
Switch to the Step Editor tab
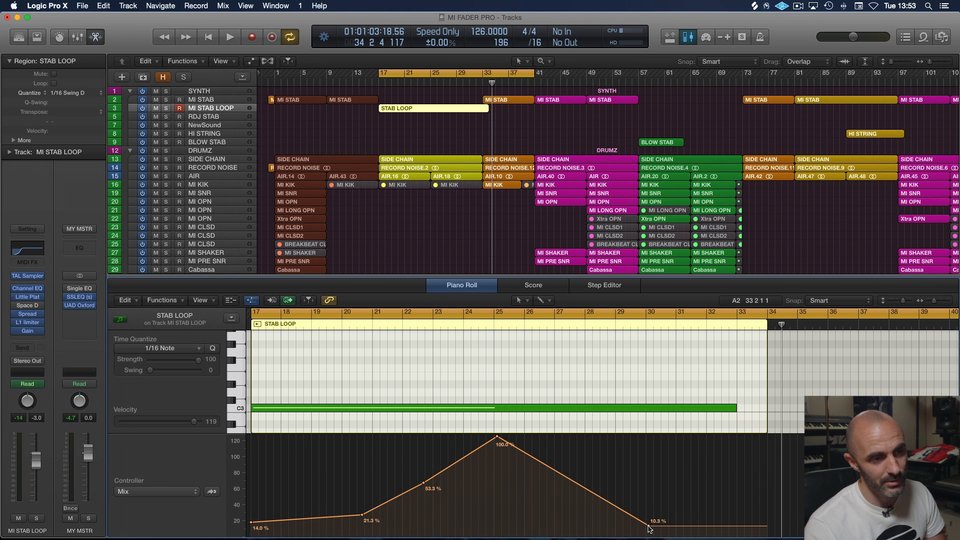[x=604, y=285]
